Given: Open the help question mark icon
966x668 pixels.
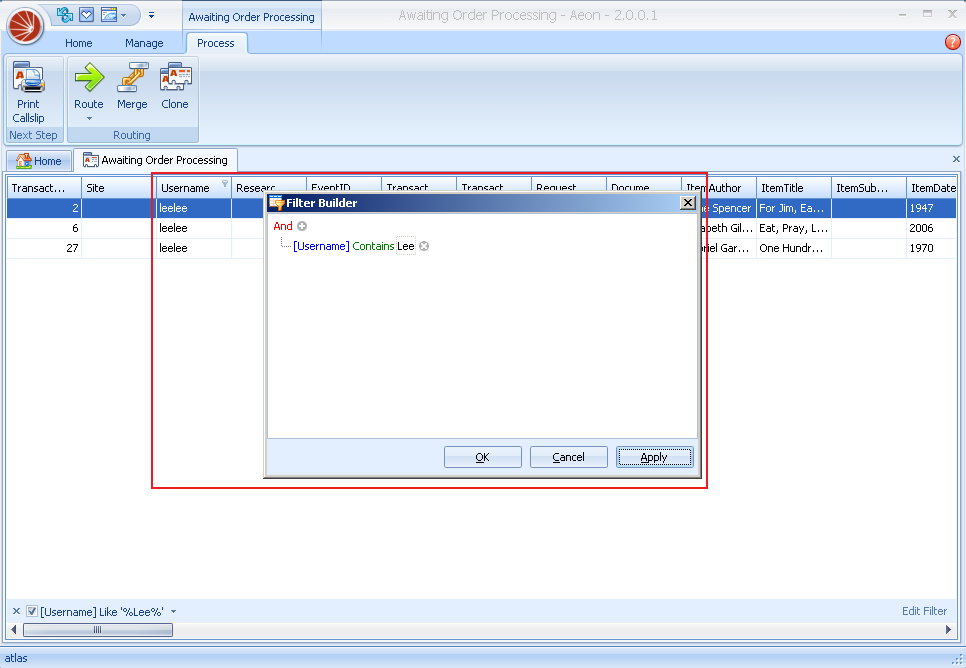Looking at the screenshot, I should 952,42.
